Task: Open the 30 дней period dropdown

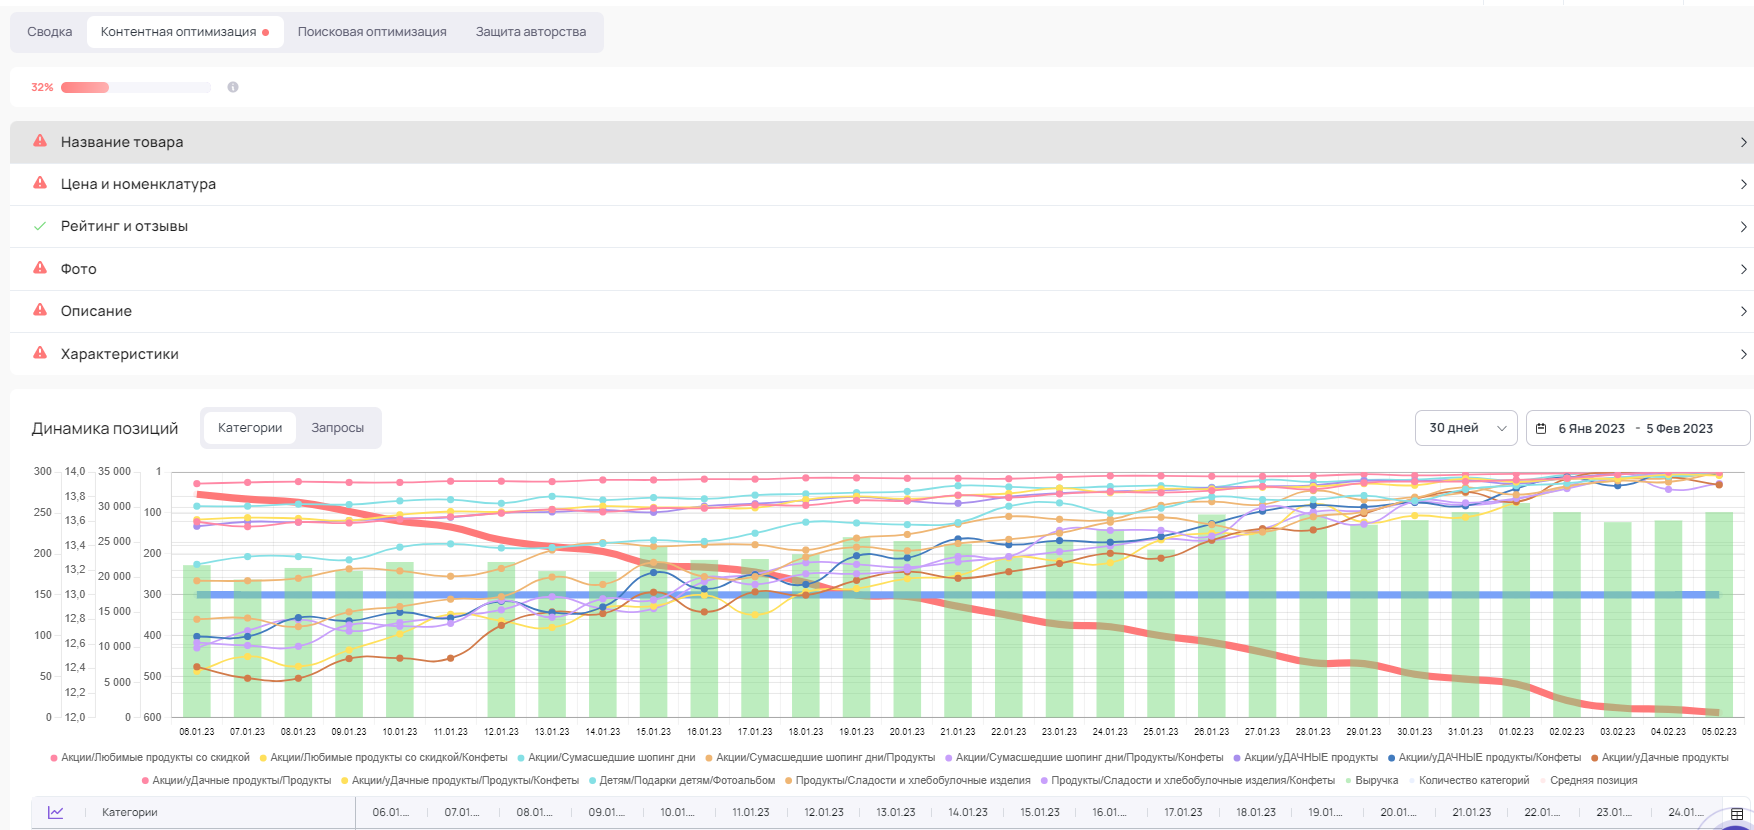Action: click(1466, 428)
